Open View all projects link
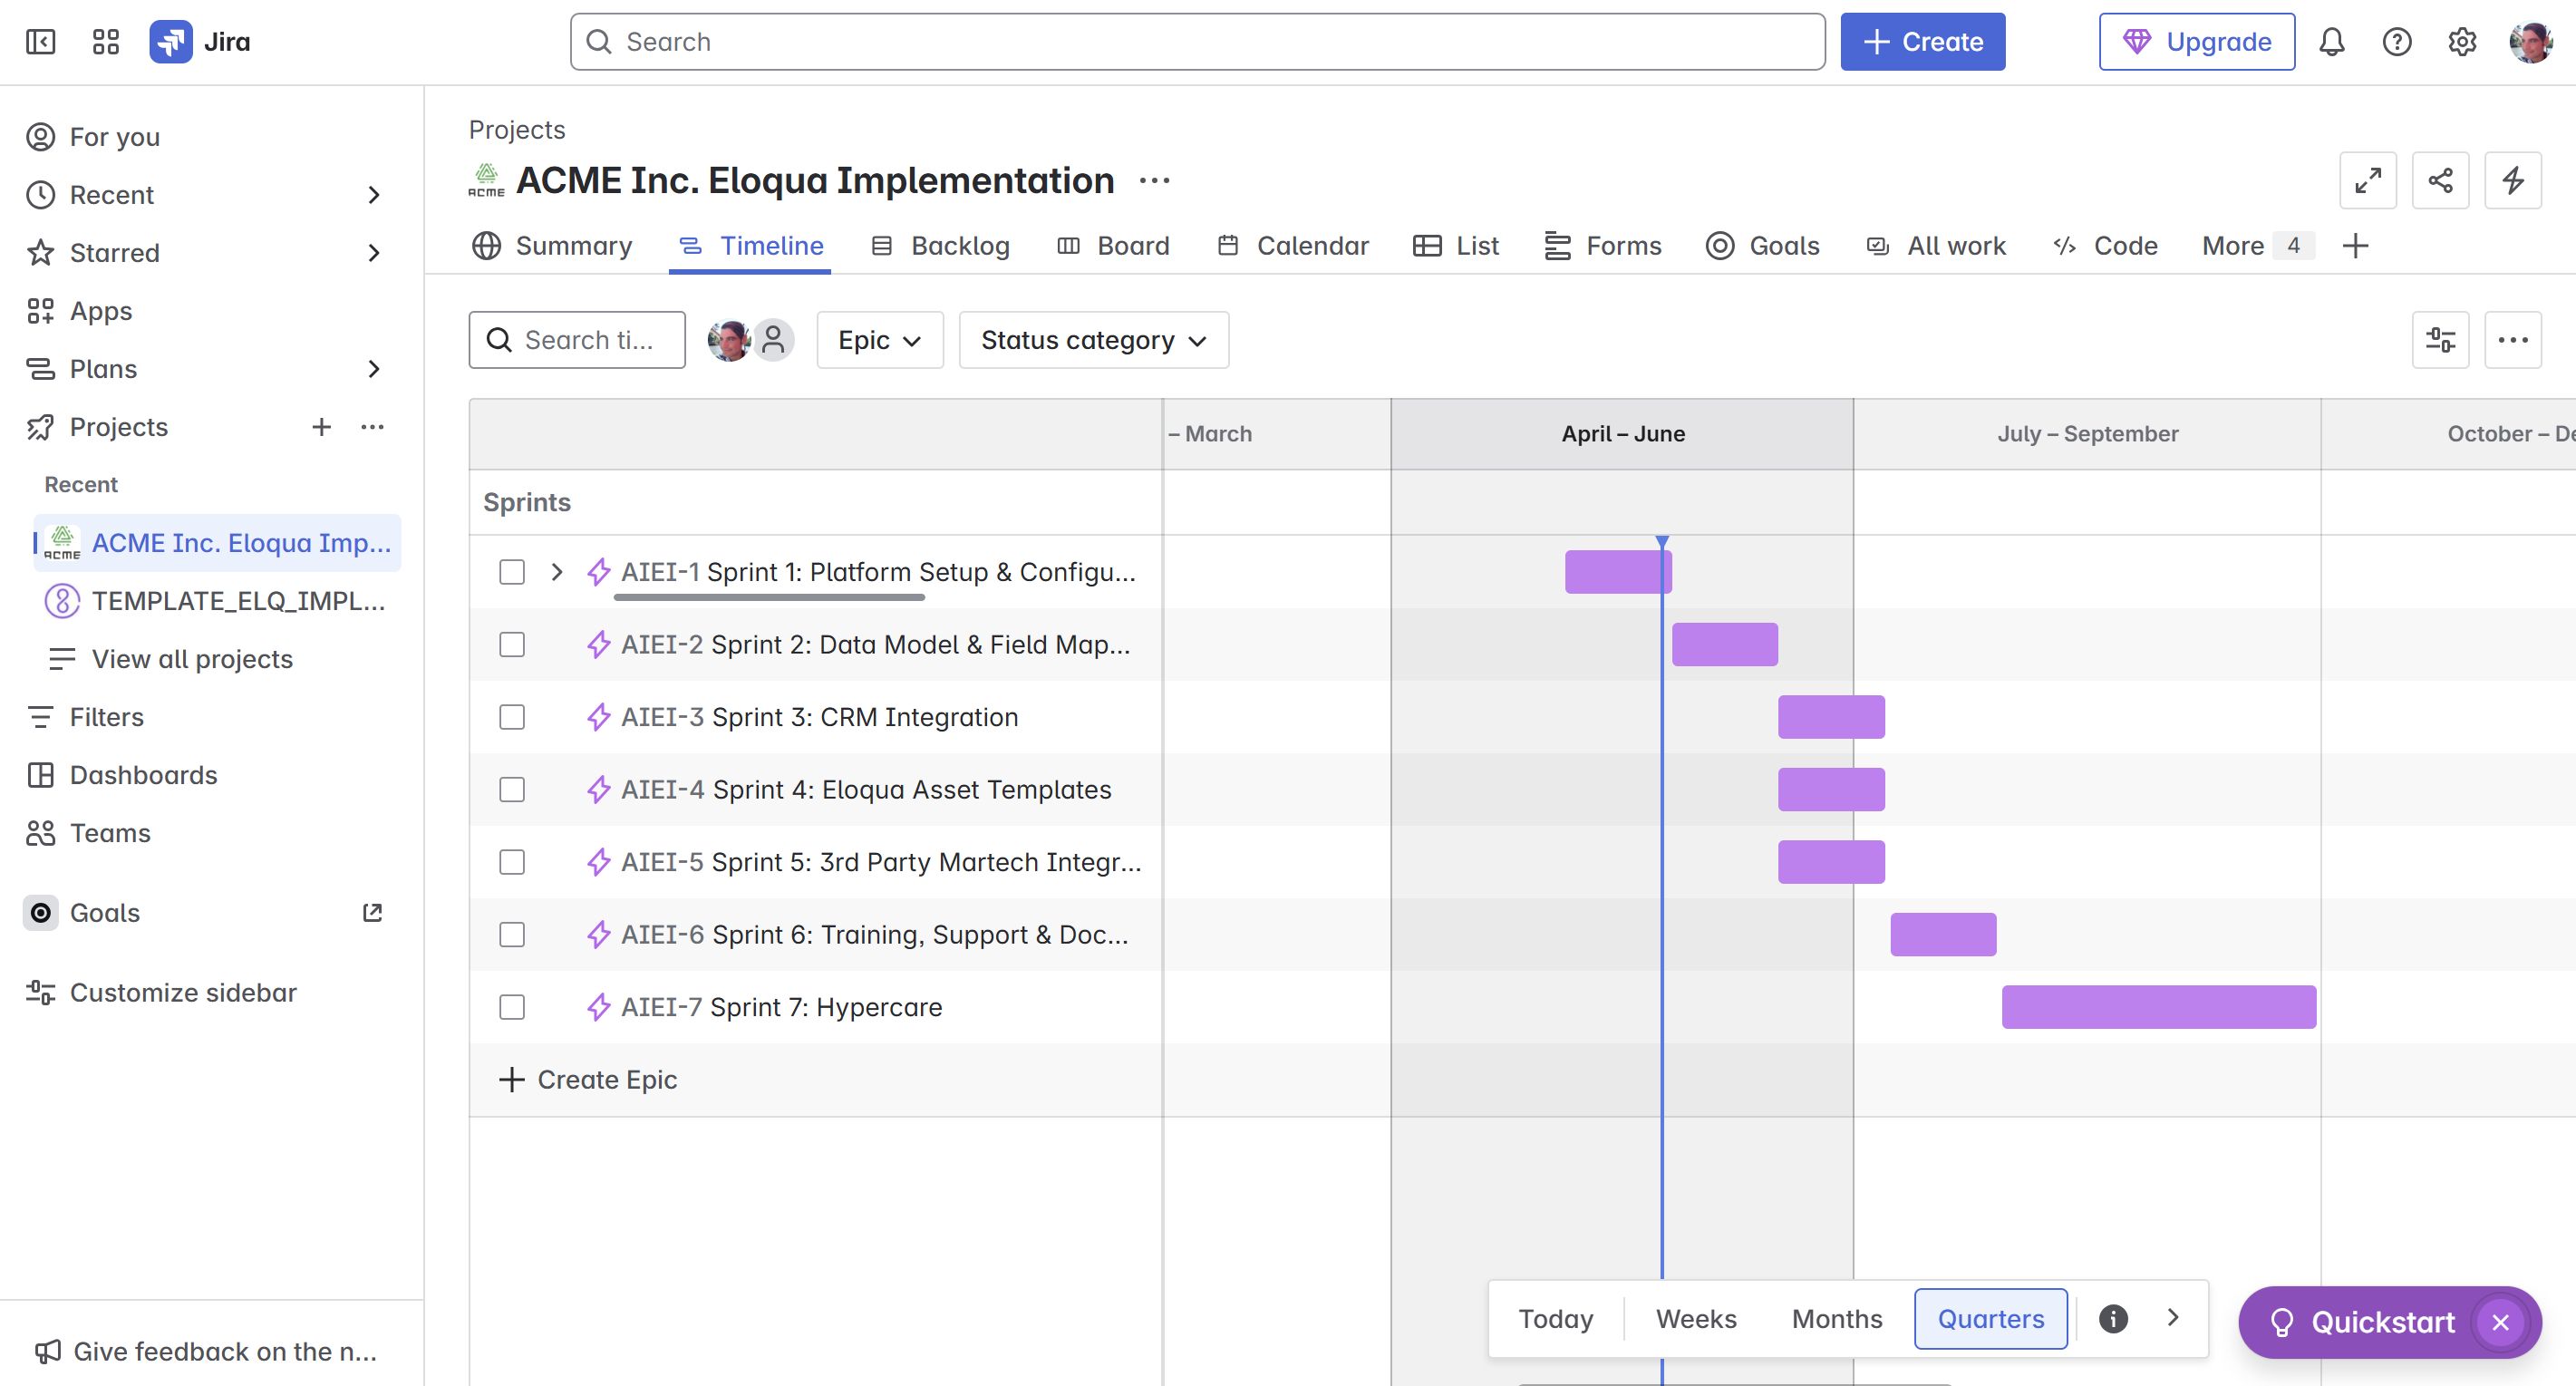The height and width of the screenshot is (1386, 2576). [190, 659]
